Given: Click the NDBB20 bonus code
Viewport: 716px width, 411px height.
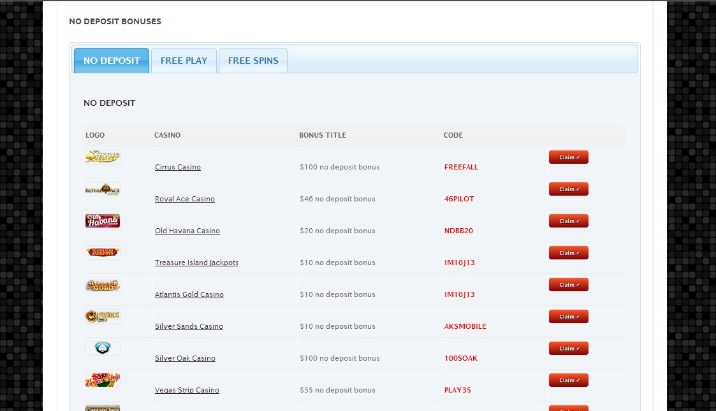Looking at the screenshot, I should coord(458,231).
